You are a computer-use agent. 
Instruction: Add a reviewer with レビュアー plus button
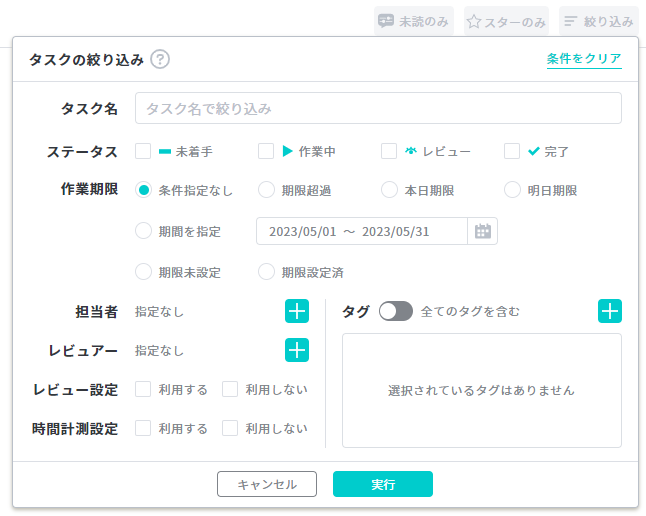[297, 350]
